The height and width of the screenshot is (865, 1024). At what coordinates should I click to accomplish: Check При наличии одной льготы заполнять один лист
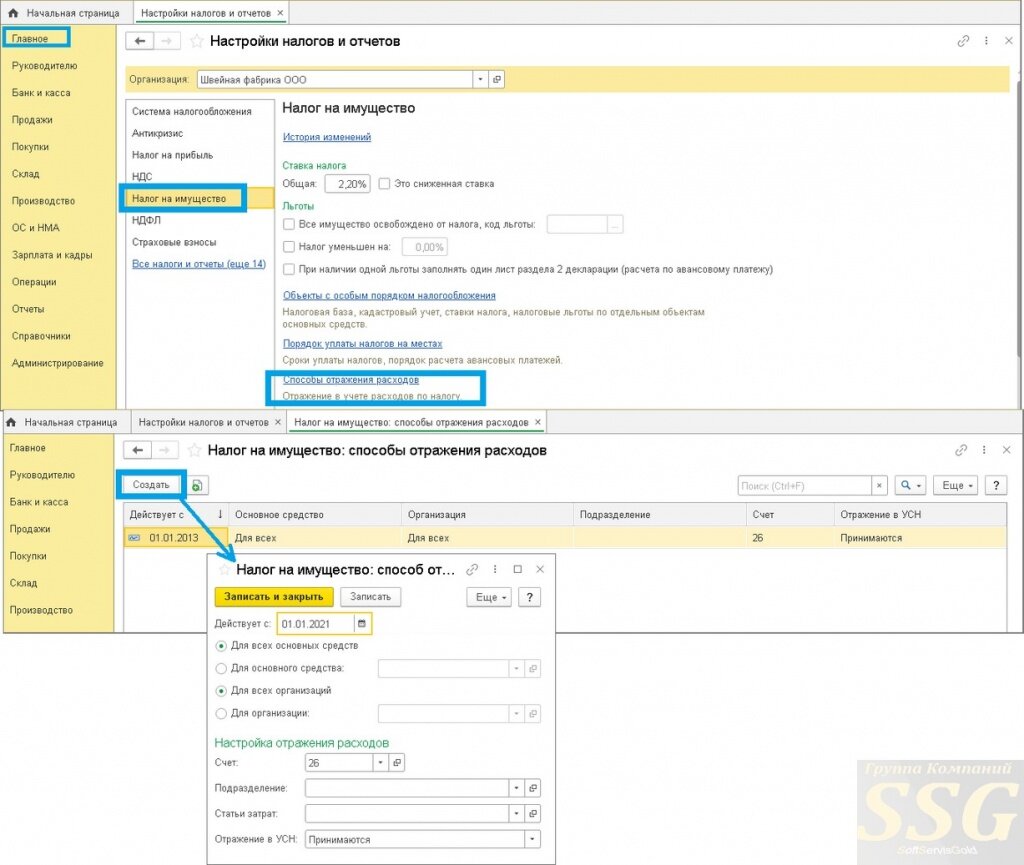coord(289,269)
